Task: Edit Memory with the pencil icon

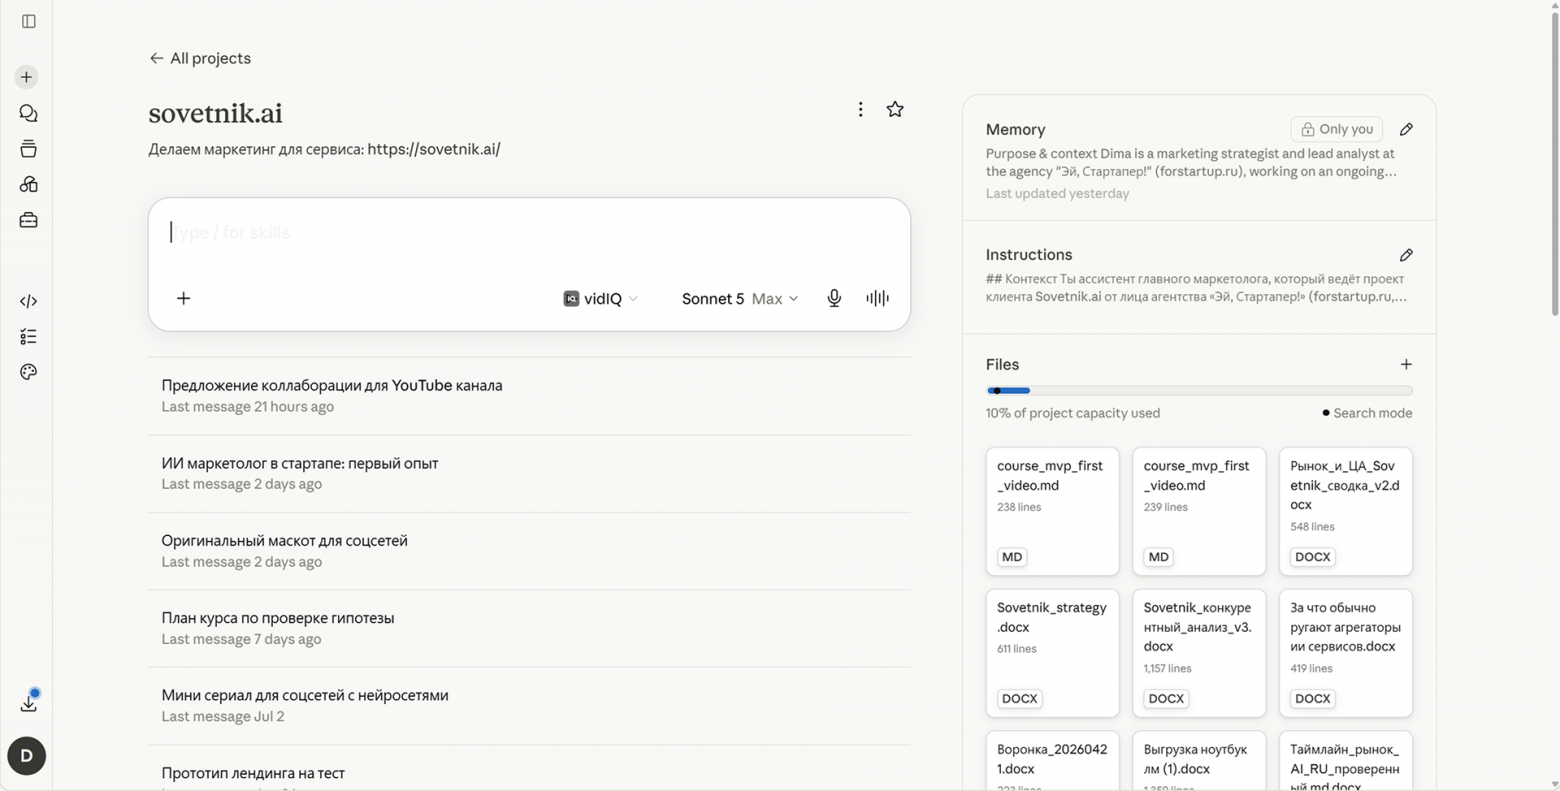Action: pos(1406,129)
